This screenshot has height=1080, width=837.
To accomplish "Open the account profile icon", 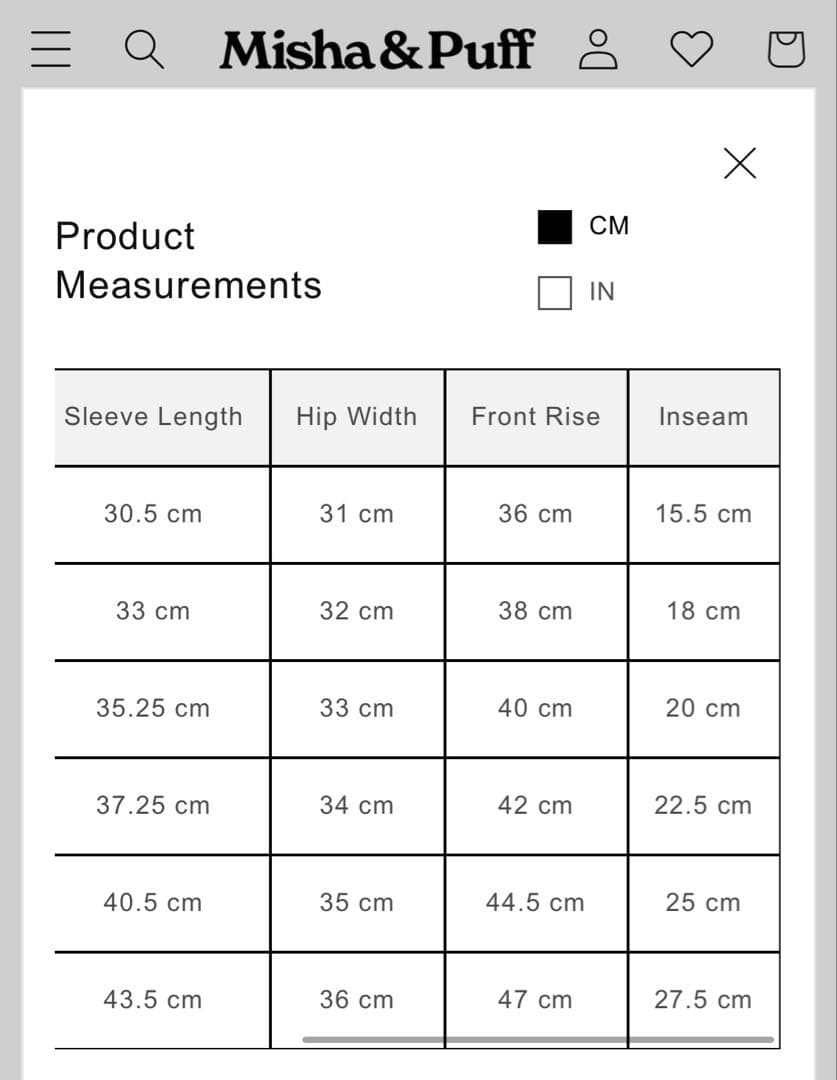I will point(598,48).
